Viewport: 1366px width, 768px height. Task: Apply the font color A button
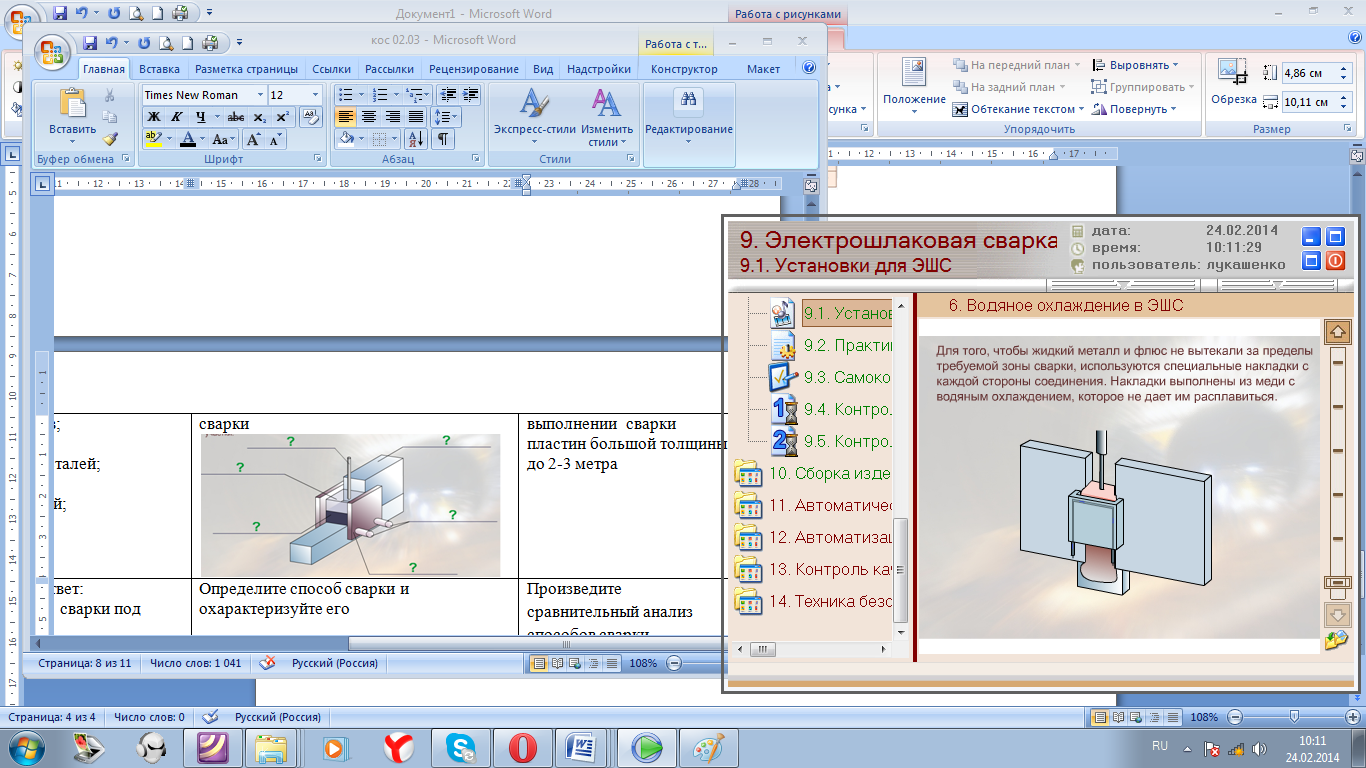point(187,139)
